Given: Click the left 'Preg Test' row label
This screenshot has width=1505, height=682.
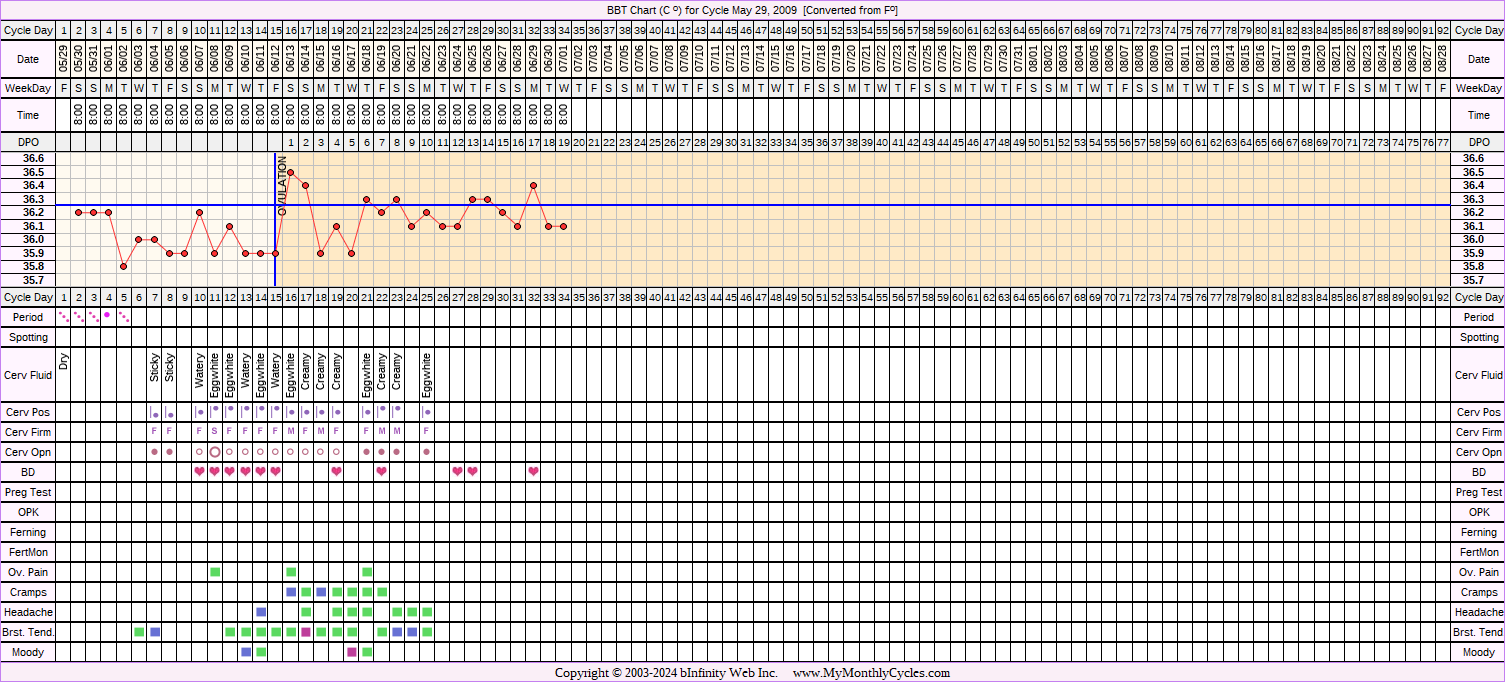Looking at the screenshot, I should click(29, 492).
